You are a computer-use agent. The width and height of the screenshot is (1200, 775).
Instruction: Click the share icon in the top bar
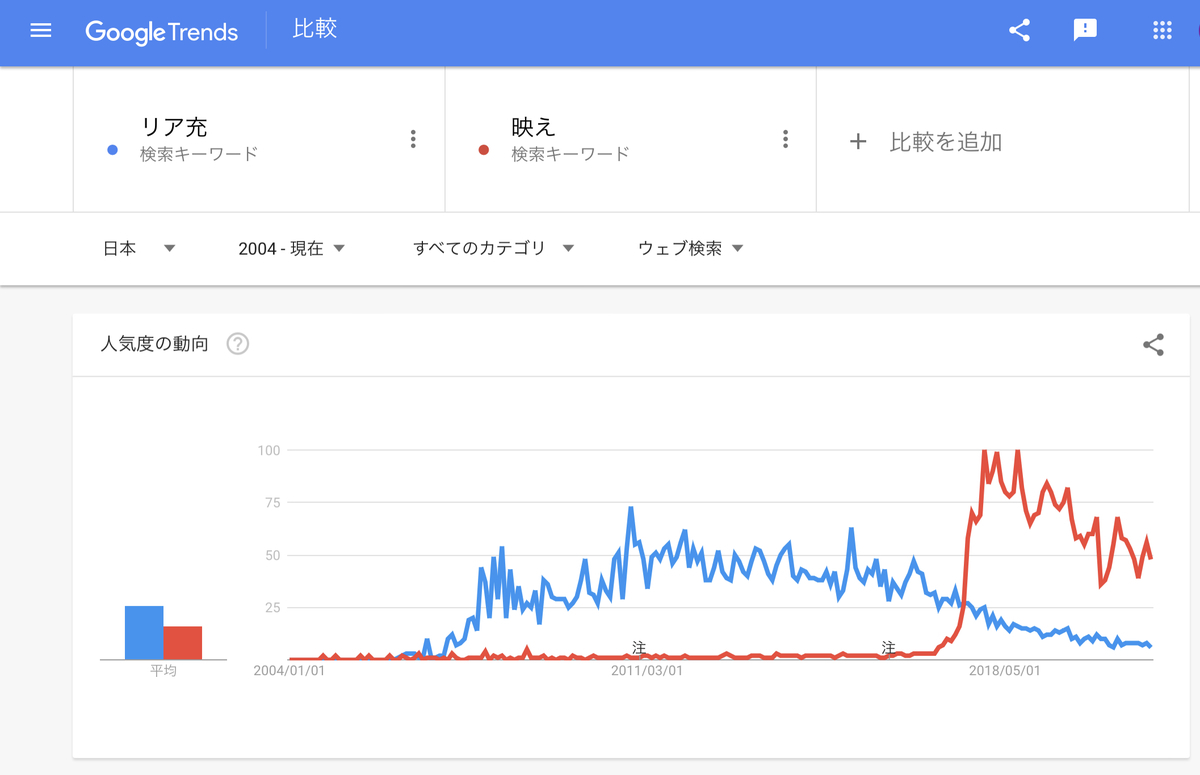[1019, 30]
